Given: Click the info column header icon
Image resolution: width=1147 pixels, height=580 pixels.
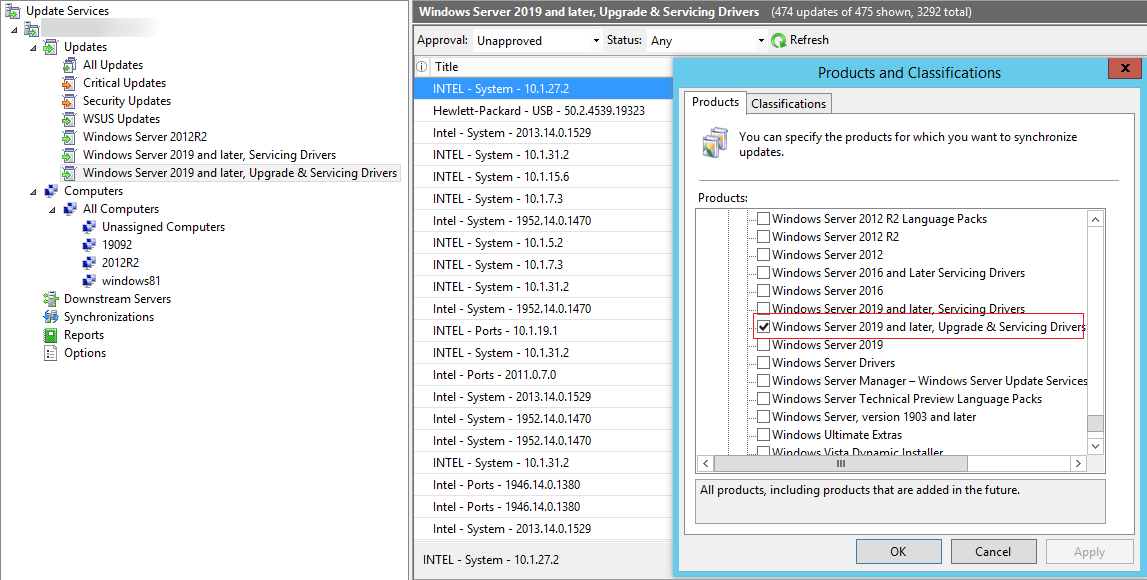Looking at the screenshot, I should coord(421,67).
